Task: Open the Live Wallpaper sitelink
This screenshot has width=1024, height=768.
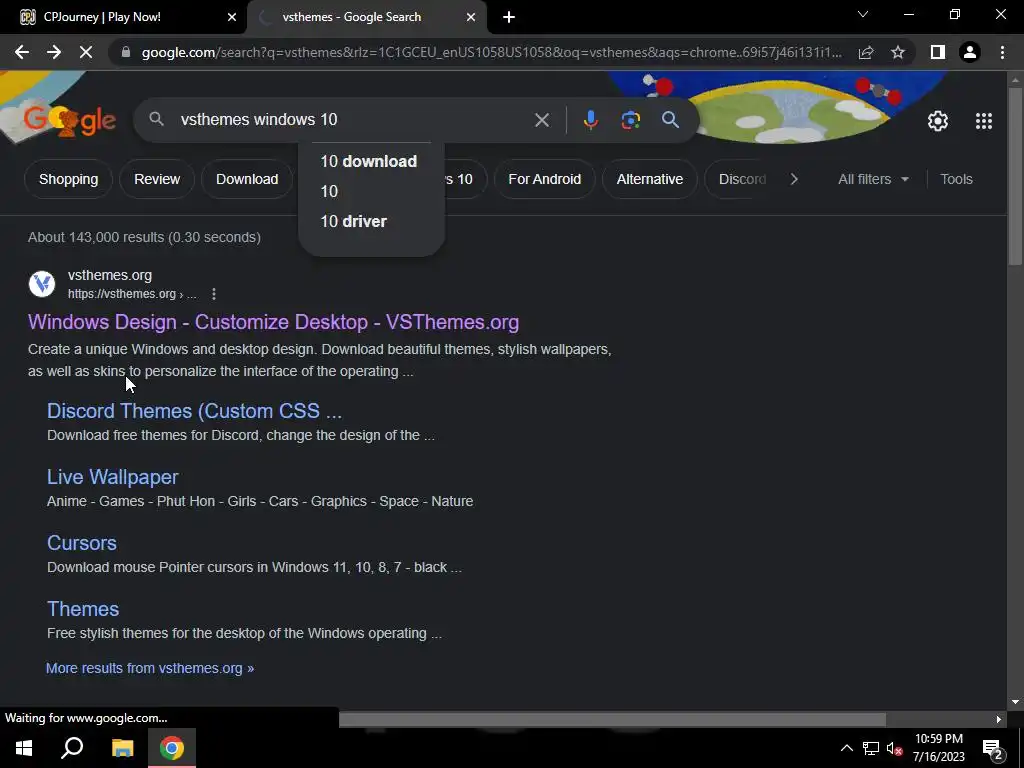Action: tap(112, 477)
